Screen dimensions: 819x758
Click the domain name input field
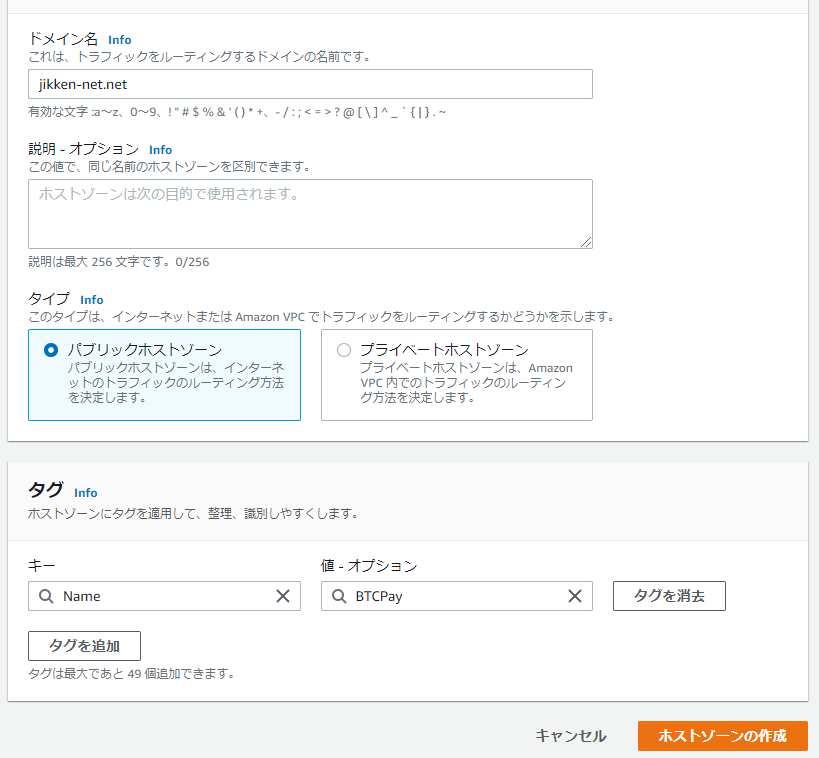(x=310, y=84)
